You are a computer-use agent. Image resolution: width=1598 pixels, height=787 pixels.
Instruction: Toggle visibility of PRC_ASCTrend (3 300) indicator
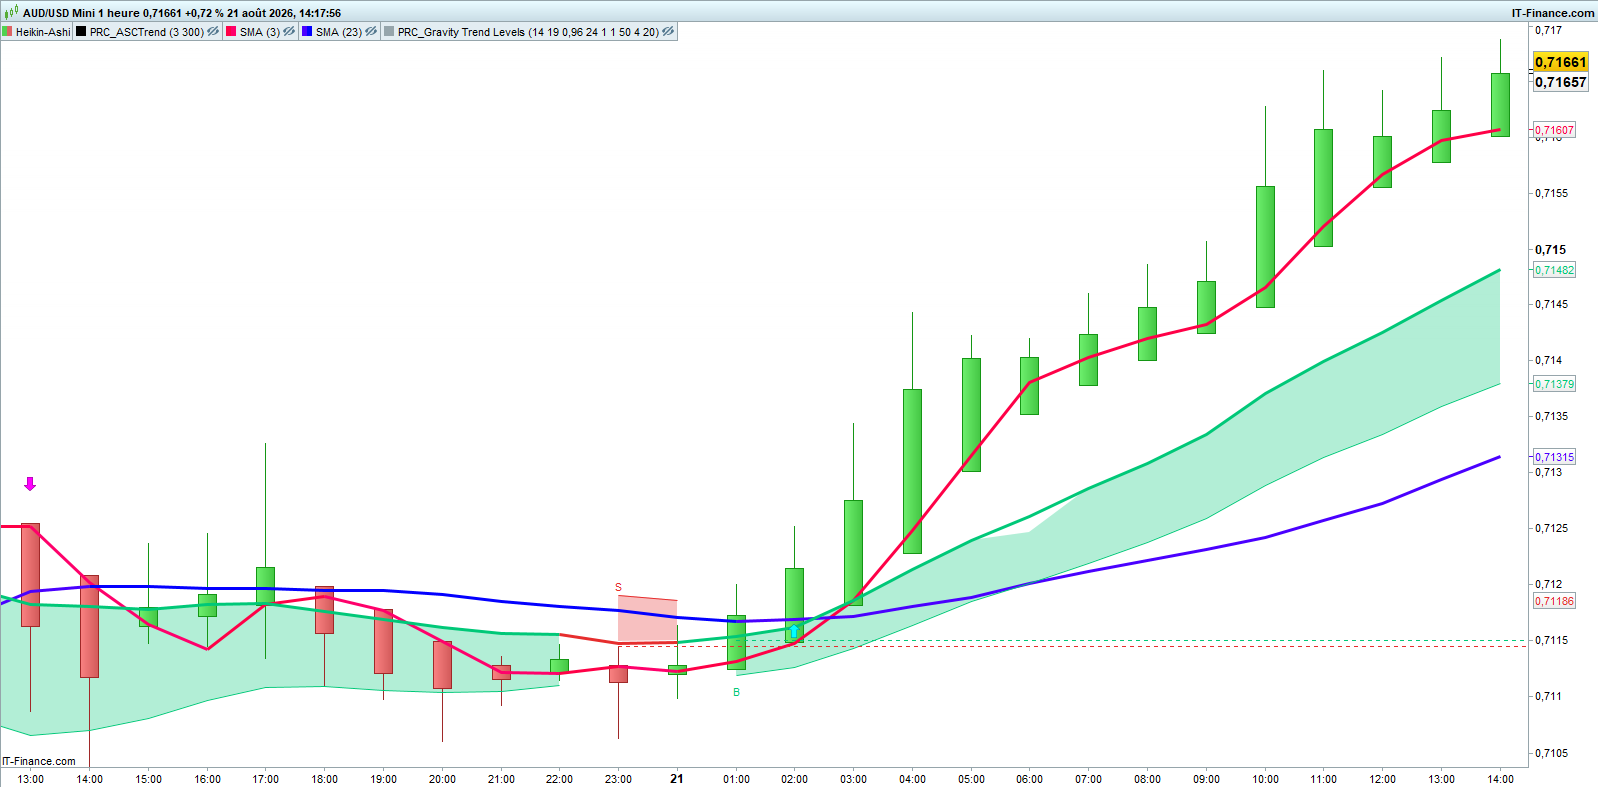[x=213, y=32]
